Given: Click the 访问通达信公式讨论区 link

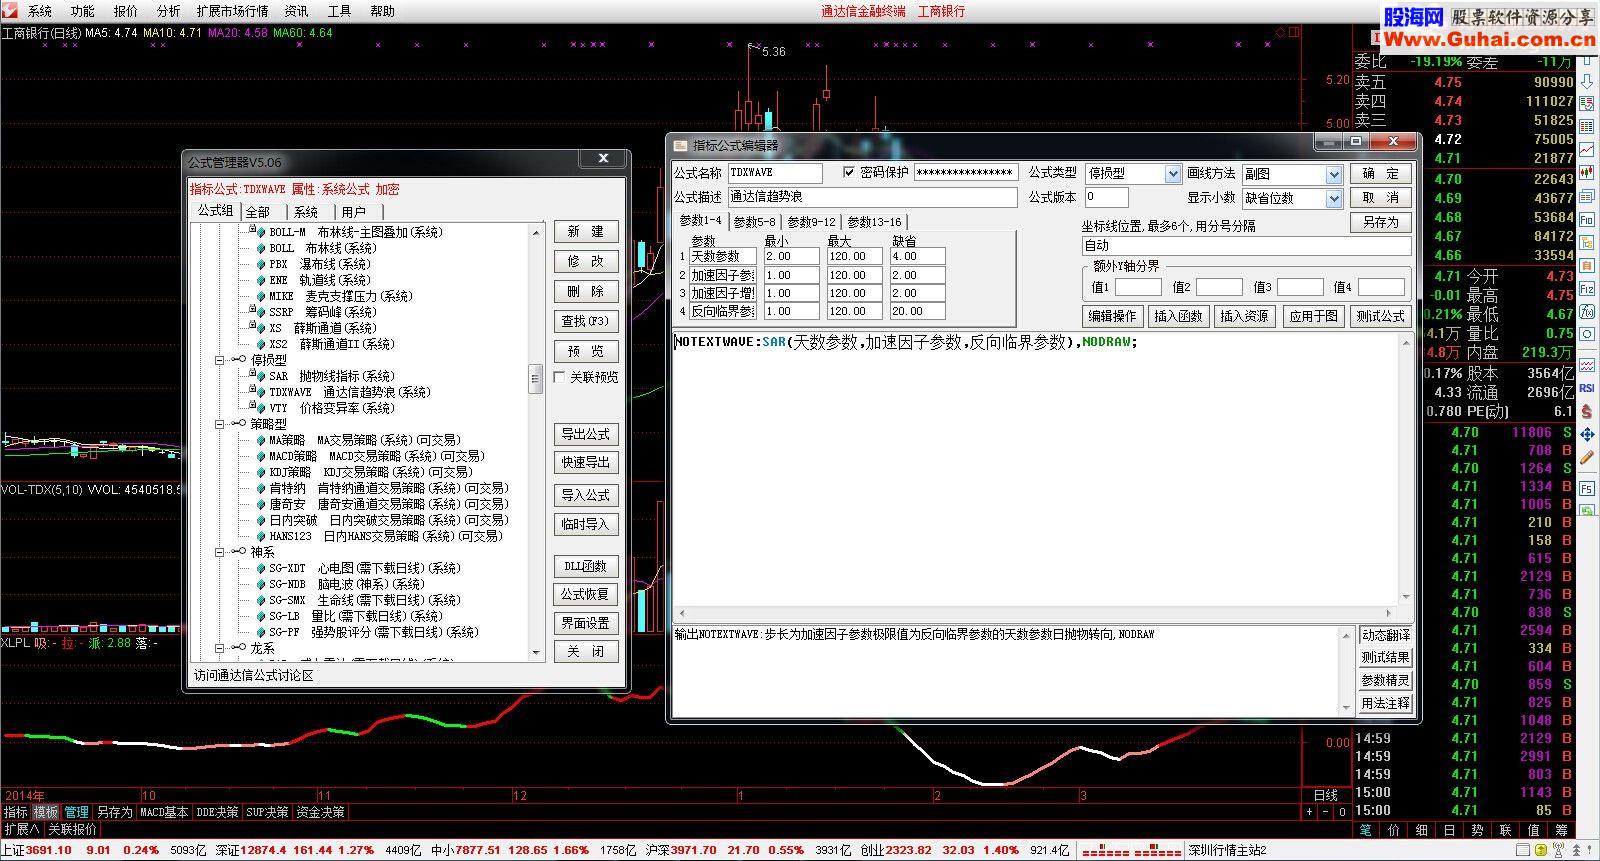Looking at the screenshot, I should coord(254,675).
